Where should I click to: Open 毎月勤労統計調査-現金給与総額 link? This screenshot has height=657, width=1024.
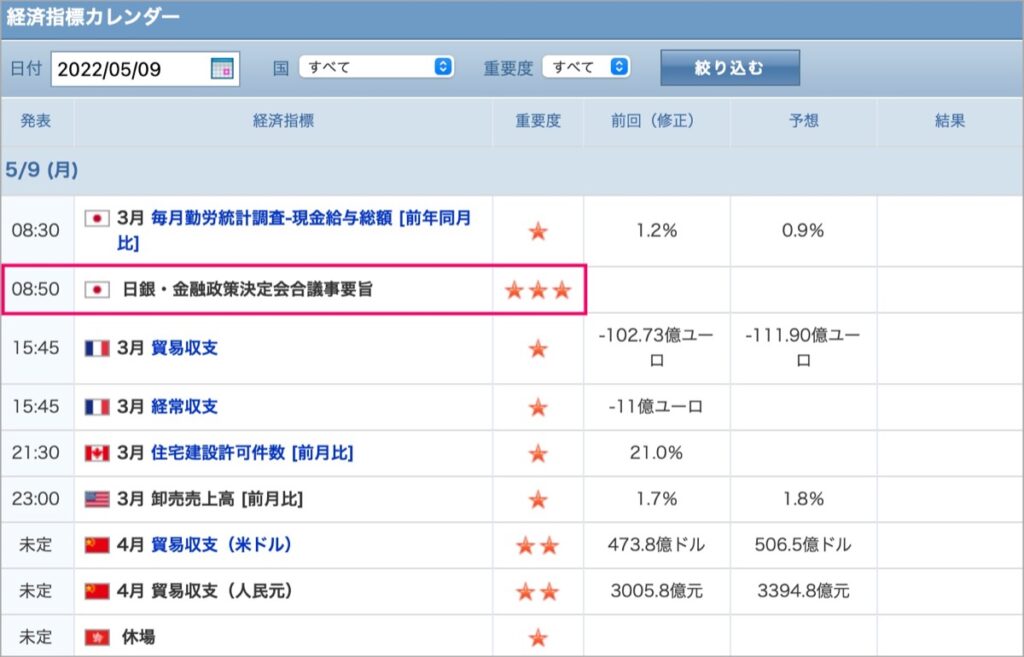click(x=294, y=230)
